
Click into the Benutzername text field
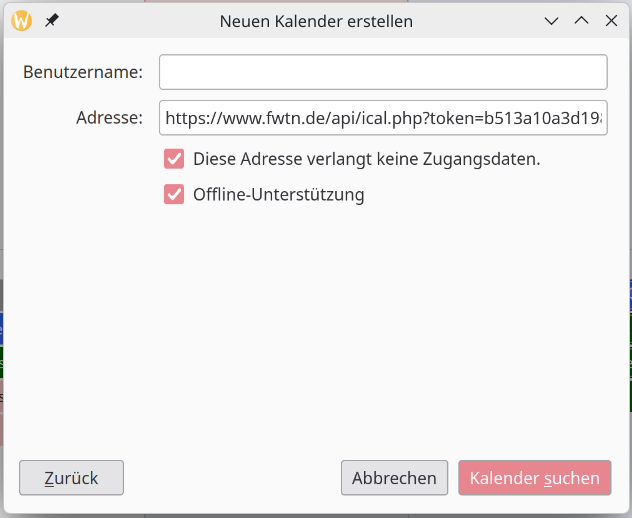click(383, 72)
